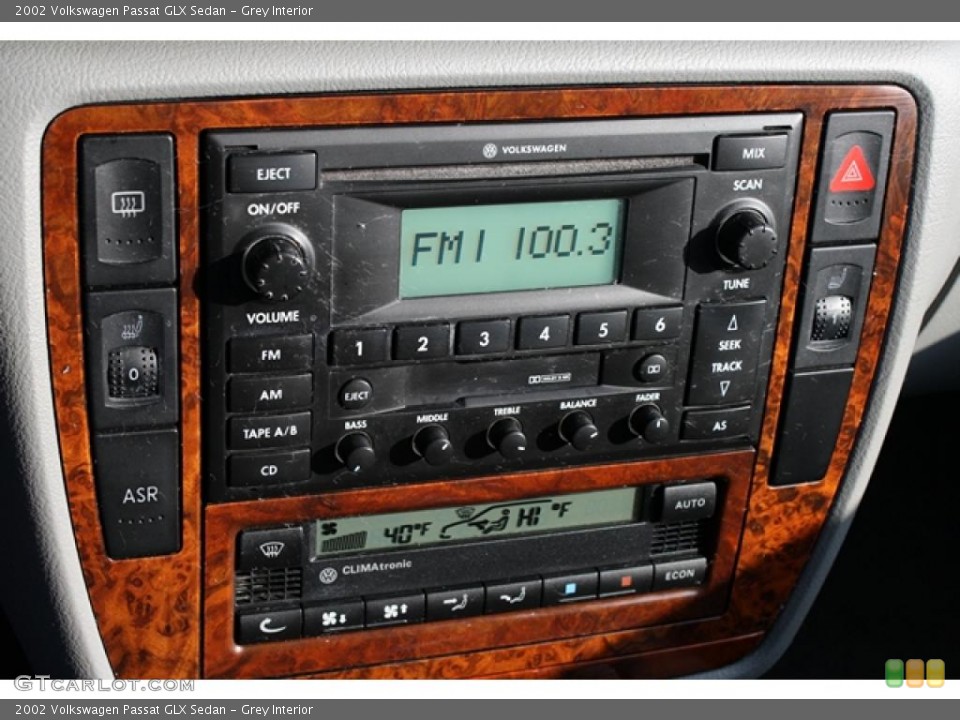This screenshot has width=960, height=720.
Task: Tap the FADER knob
Action: [x=649, y=422]
